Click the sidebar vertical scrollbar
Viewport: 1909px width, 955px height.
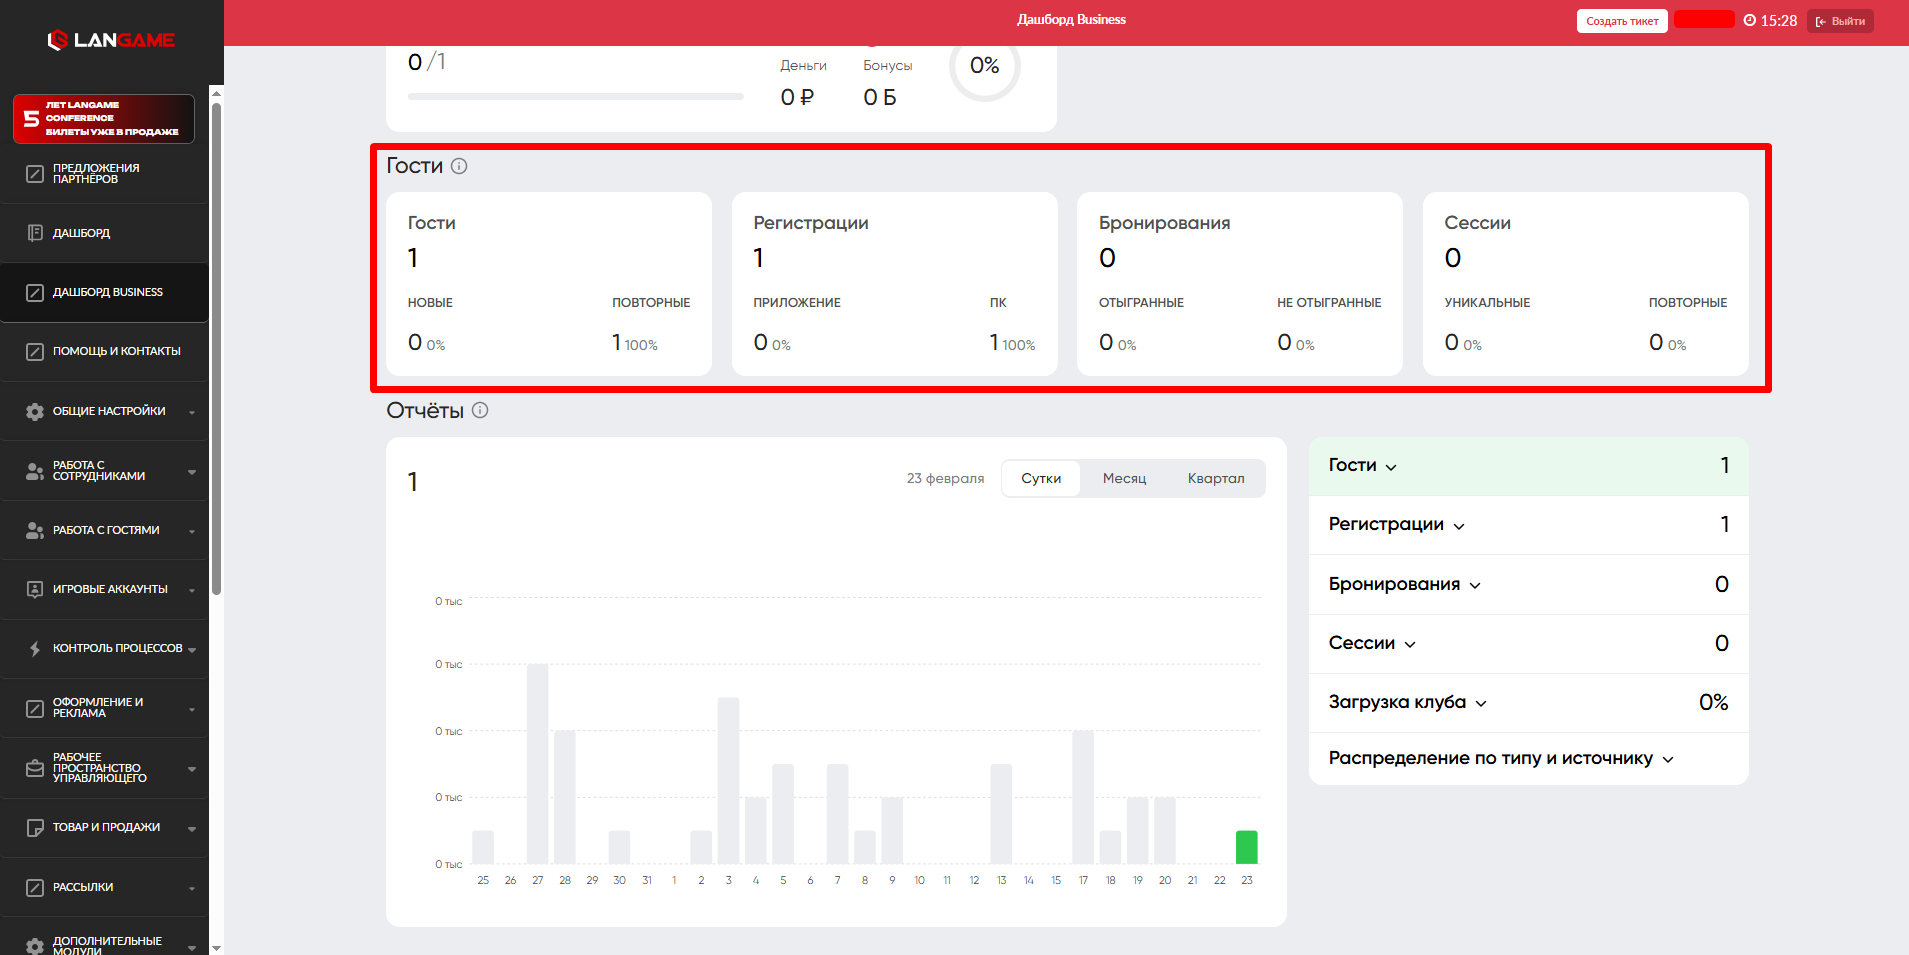pos(216,350)
